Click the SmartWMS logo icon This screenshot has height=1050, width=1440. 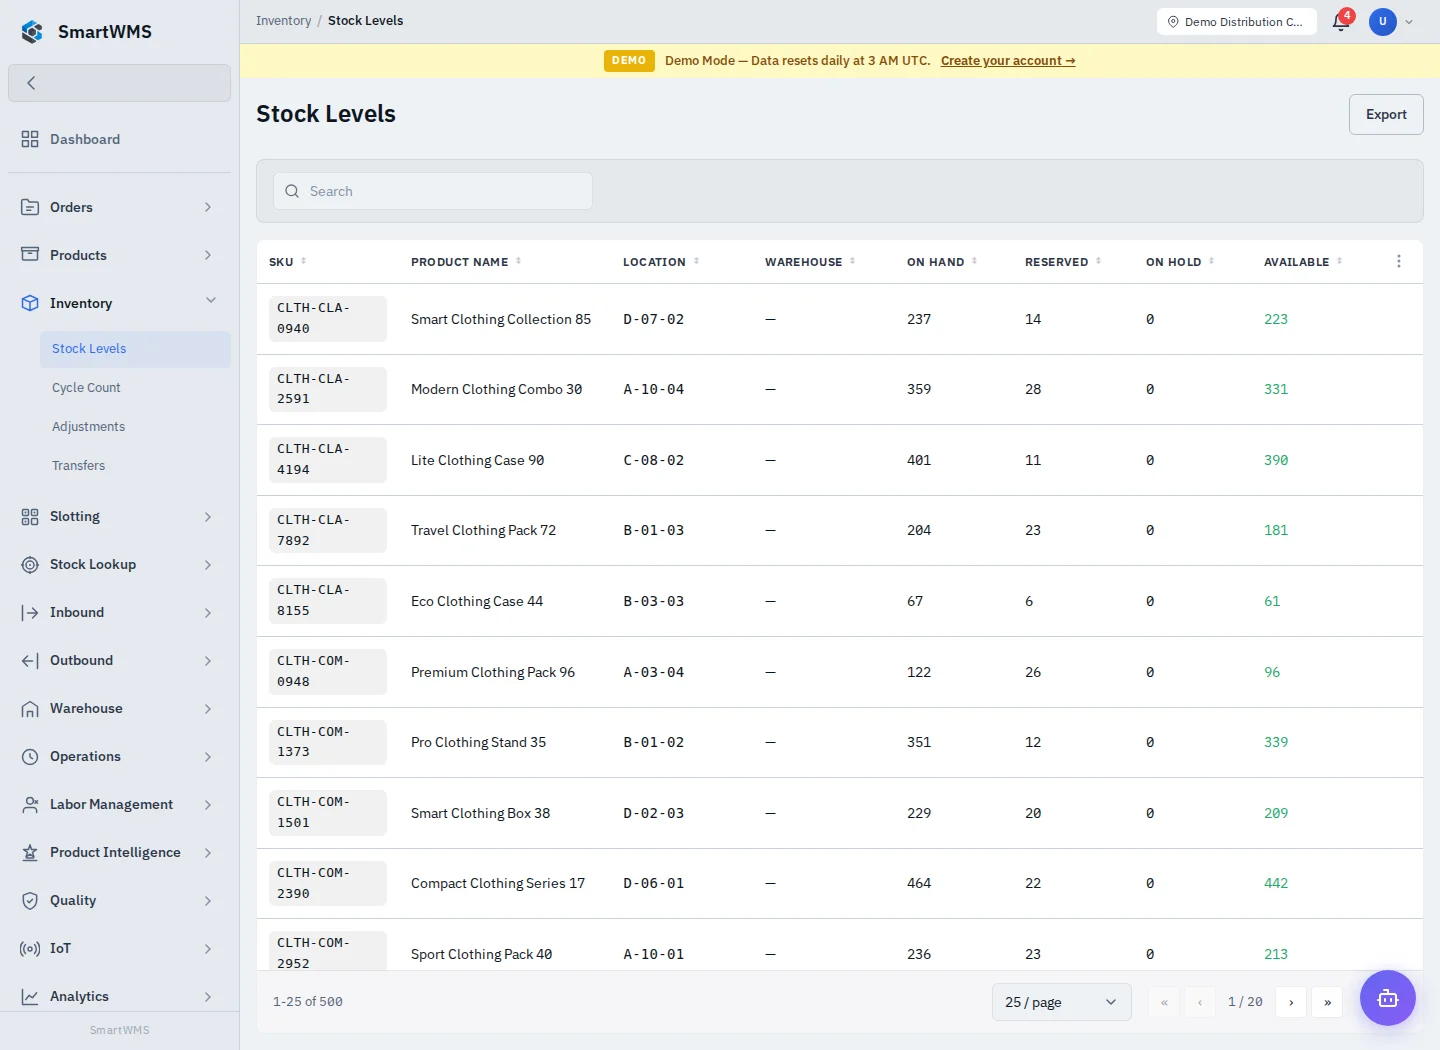tap(32, 32)
